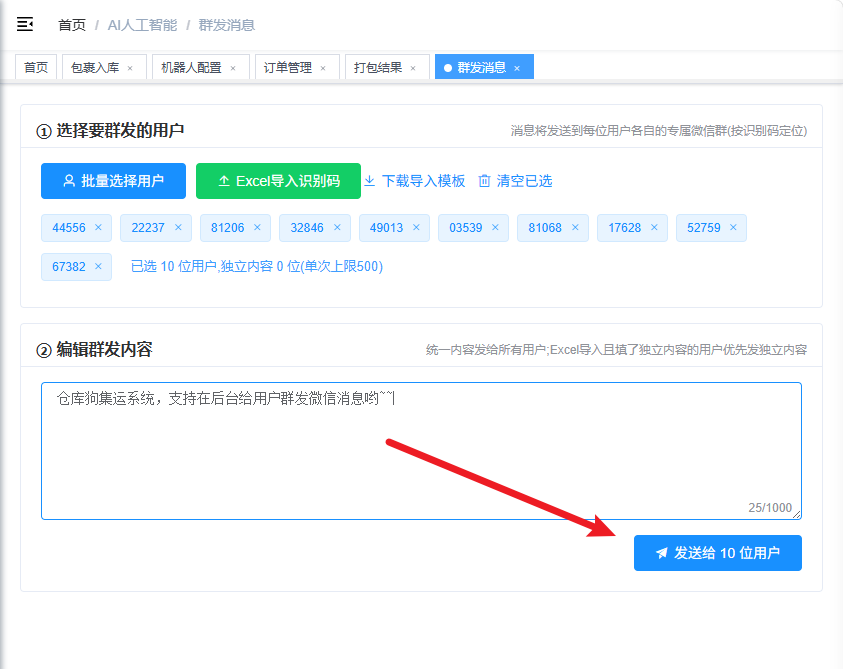The height and width of the screenshot is (669, 843).
Task: Clear selection with 清空已选 link
Action: point(515,181)
